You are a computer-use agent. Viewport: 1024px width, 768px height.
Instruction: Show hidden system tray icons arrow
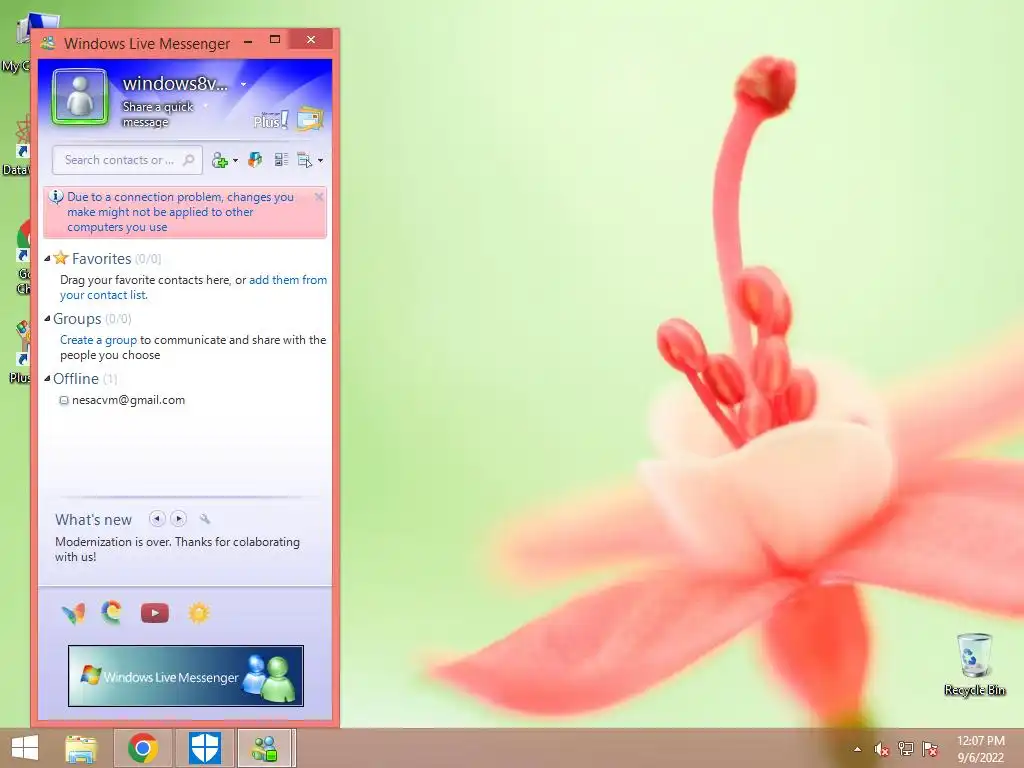tap(857, 750)
